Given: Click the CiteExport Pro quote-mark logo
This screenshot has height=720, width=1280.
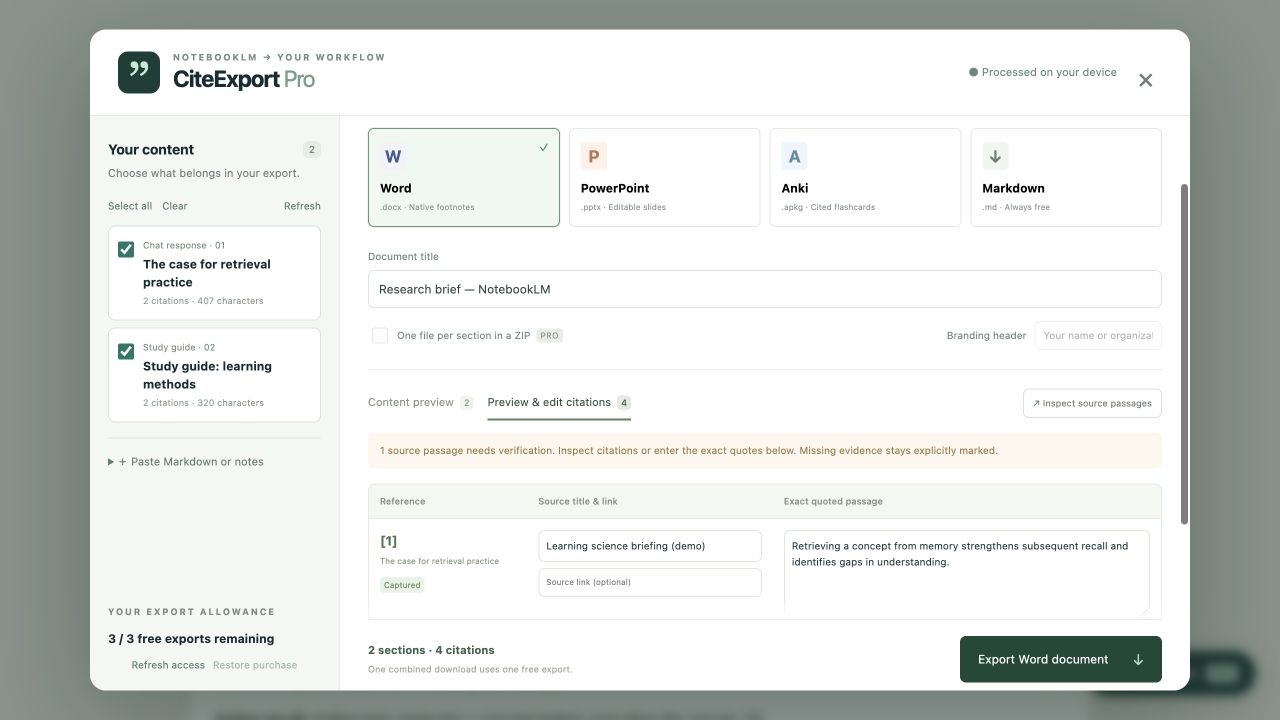Looking at the screenshot, I should [139, 72].
